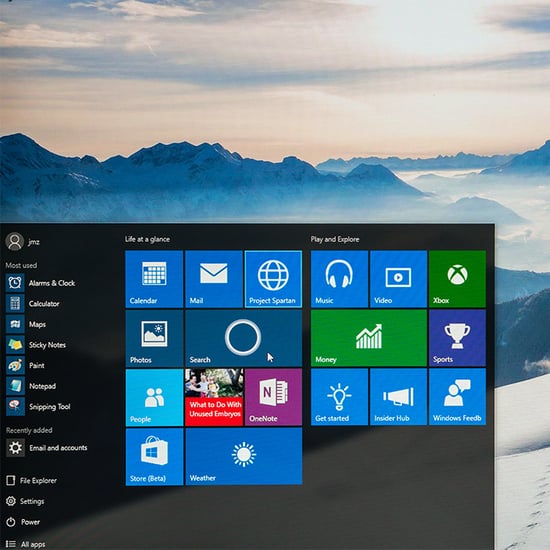Screen dimensions: 550x550
Task: Open the Mail tile
Action: click(214, 279)
